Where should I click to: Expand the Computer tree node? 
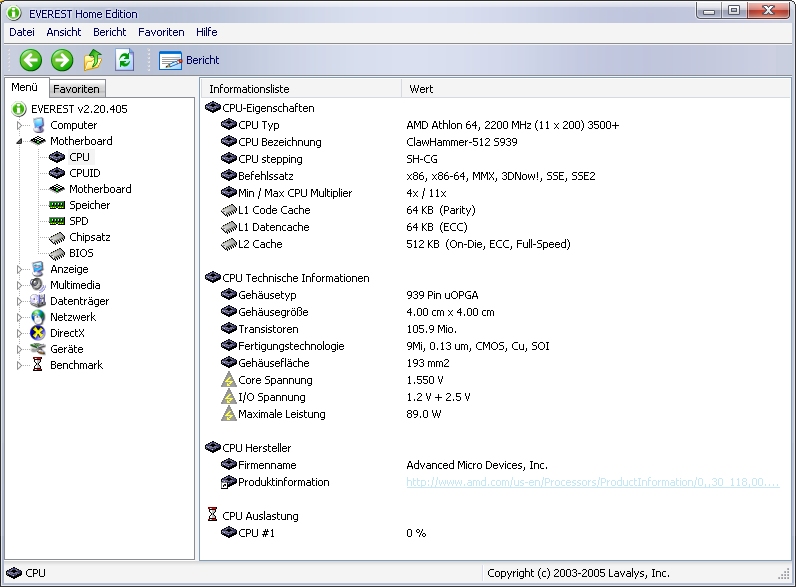click(19, 125)
